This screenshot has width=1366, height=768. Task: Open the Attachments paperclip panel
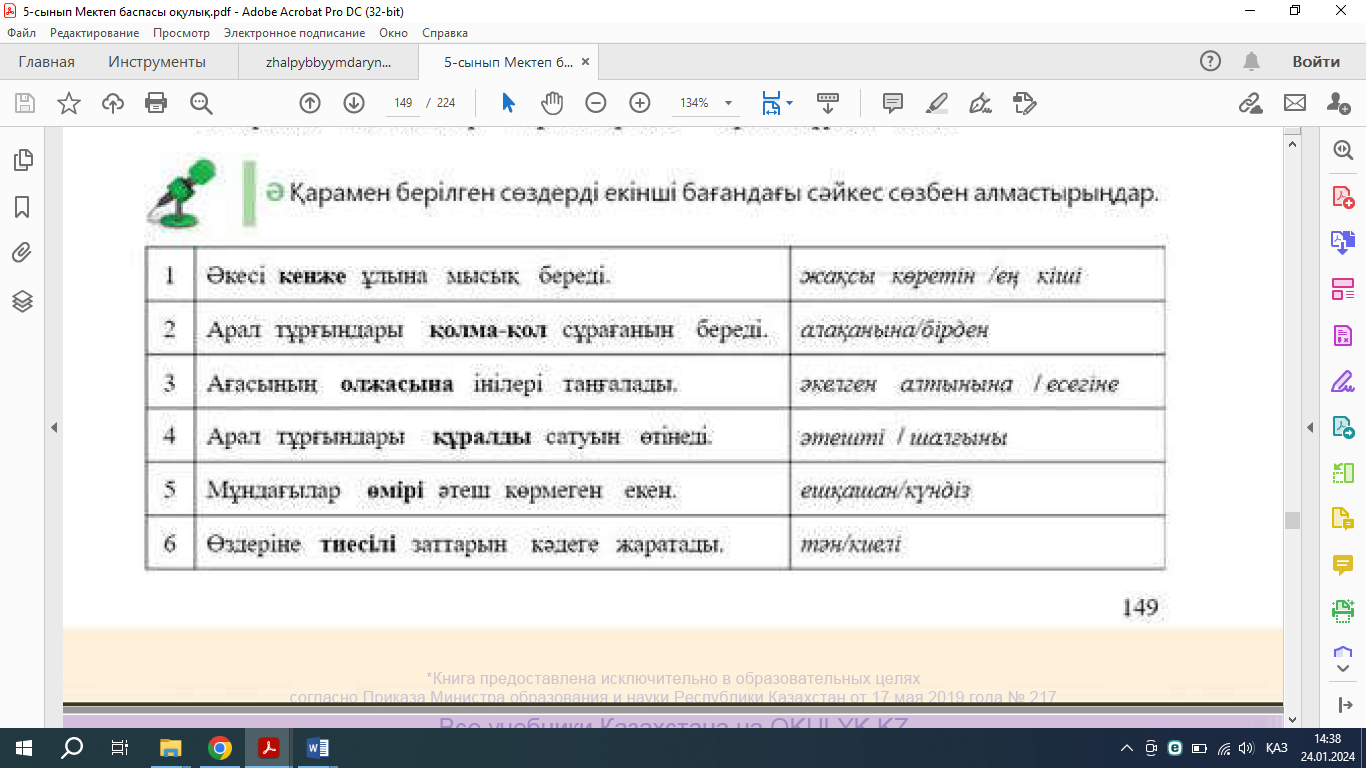pyautogui.click(x=22, y=253)
